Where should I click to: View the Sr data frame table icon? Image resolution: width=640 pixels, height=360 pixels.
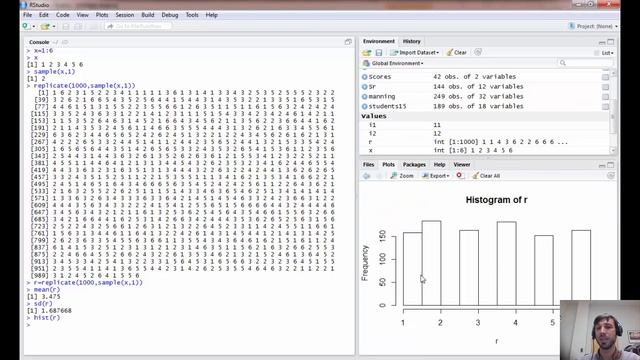[605, 87]
